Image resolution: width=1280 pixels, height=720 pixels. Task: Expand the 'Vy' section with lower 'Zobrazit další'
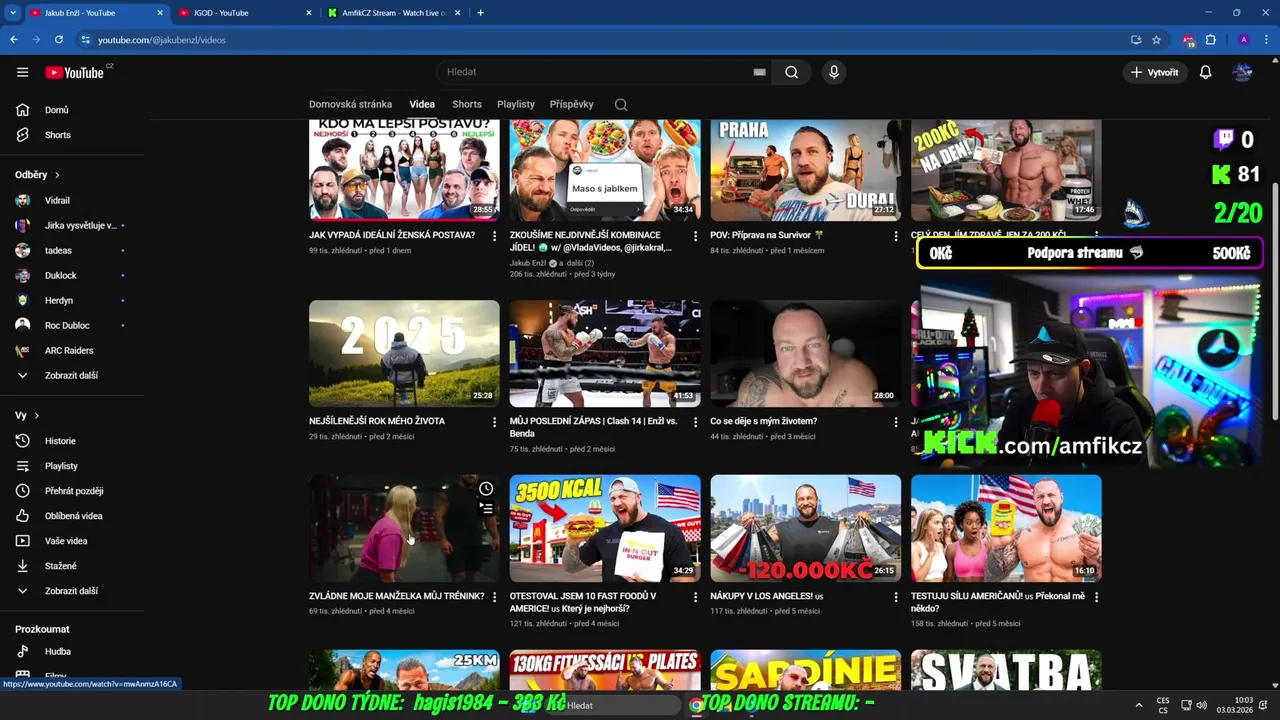click(72, 591)
